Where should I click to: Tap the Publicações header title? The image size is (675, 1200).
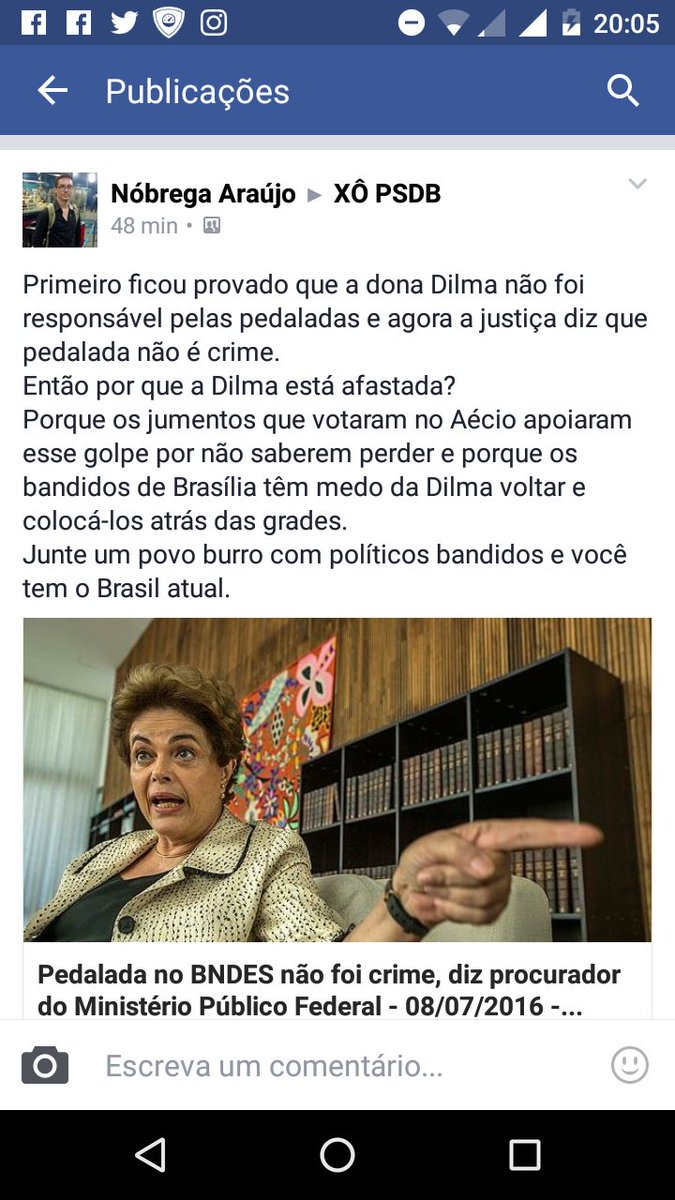coord(197,91)
